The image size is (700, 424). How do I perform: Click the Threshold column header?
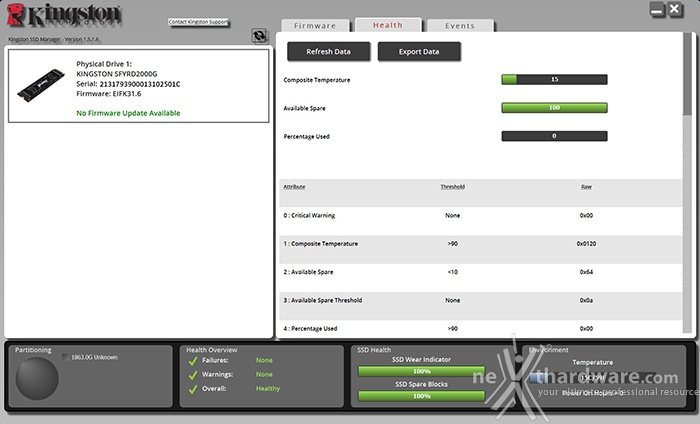point(452,187)
